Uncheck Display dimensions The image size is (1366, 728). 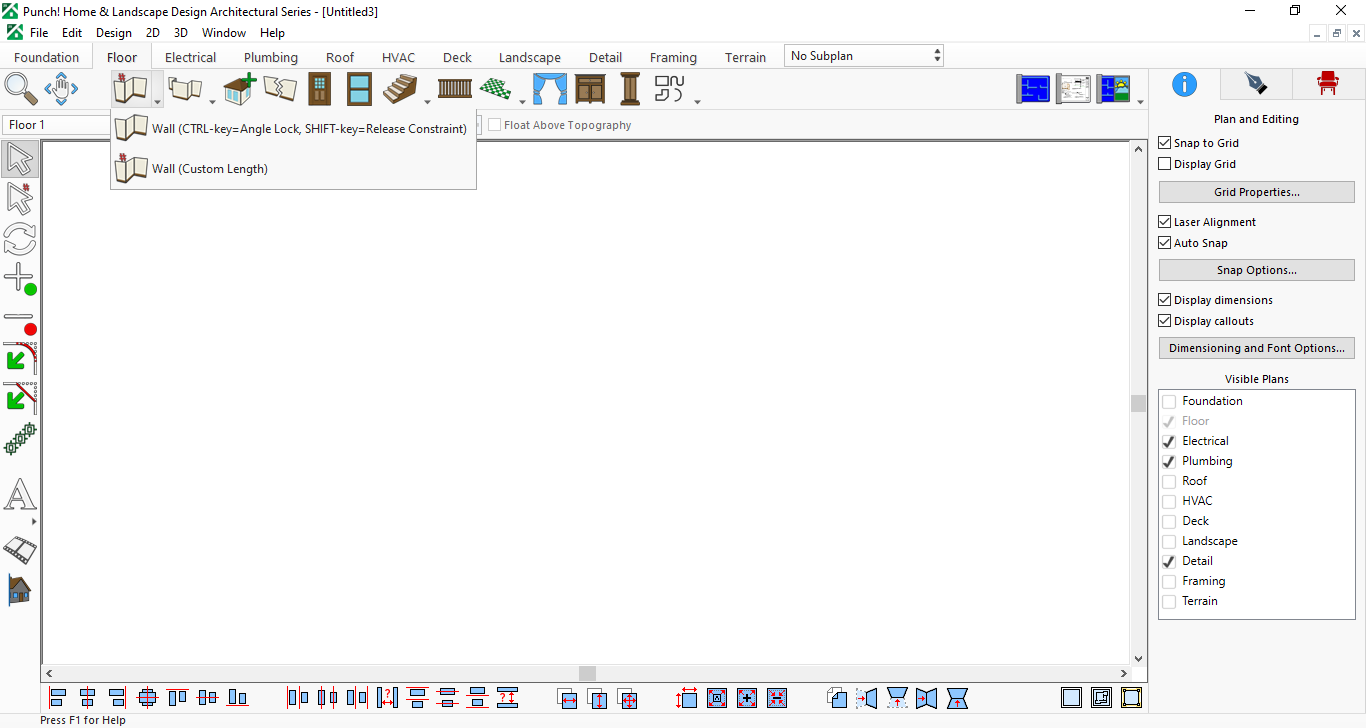[x=1165, y=300]
